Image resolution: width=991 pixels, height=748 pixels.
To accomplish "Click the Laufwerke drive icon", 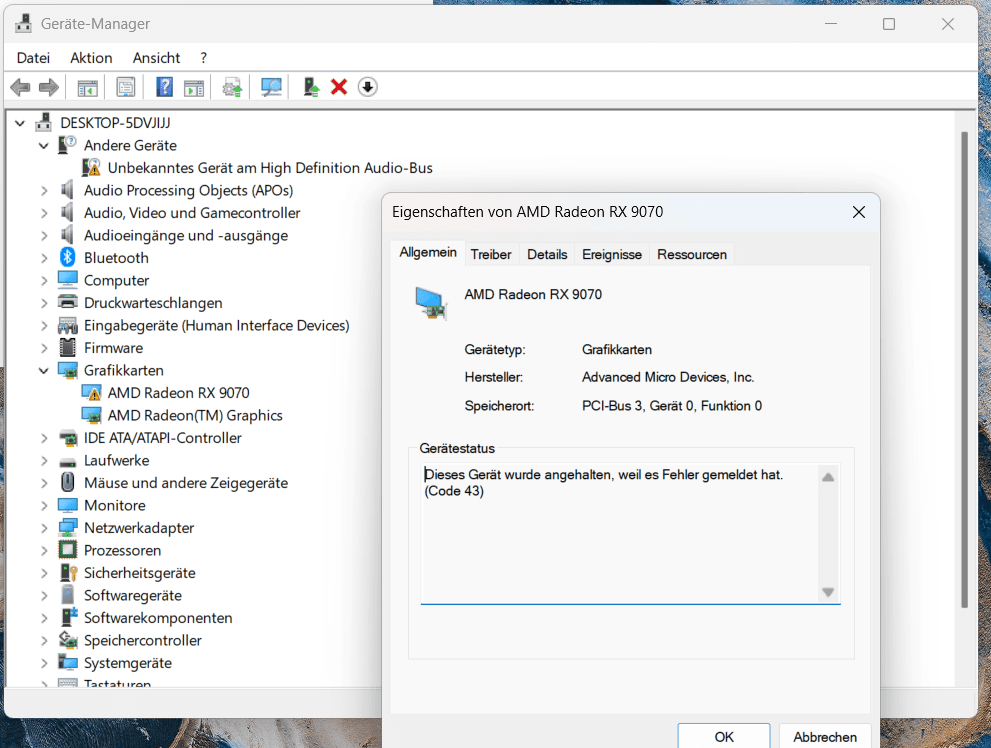I will (68, 461).
